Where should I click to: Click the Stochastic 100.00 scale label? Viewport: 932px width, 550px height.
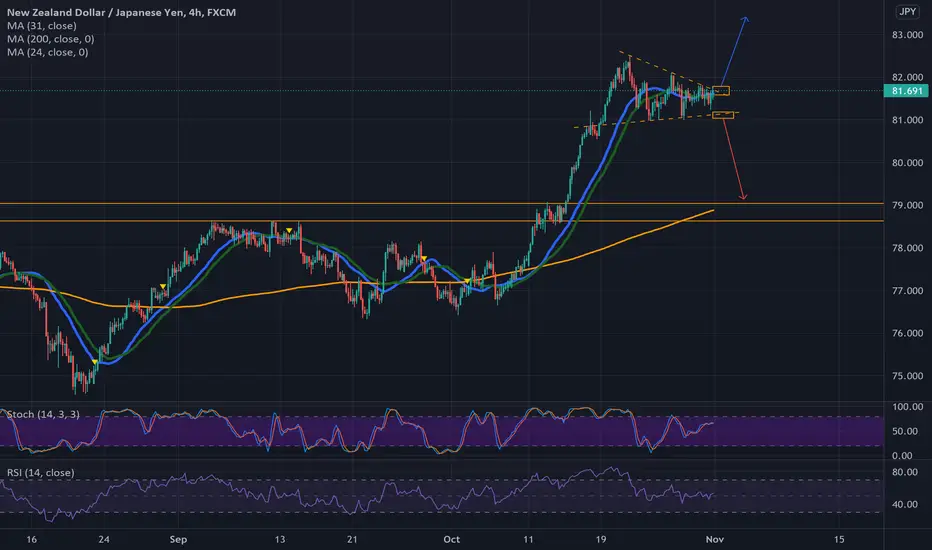(908, 407)
